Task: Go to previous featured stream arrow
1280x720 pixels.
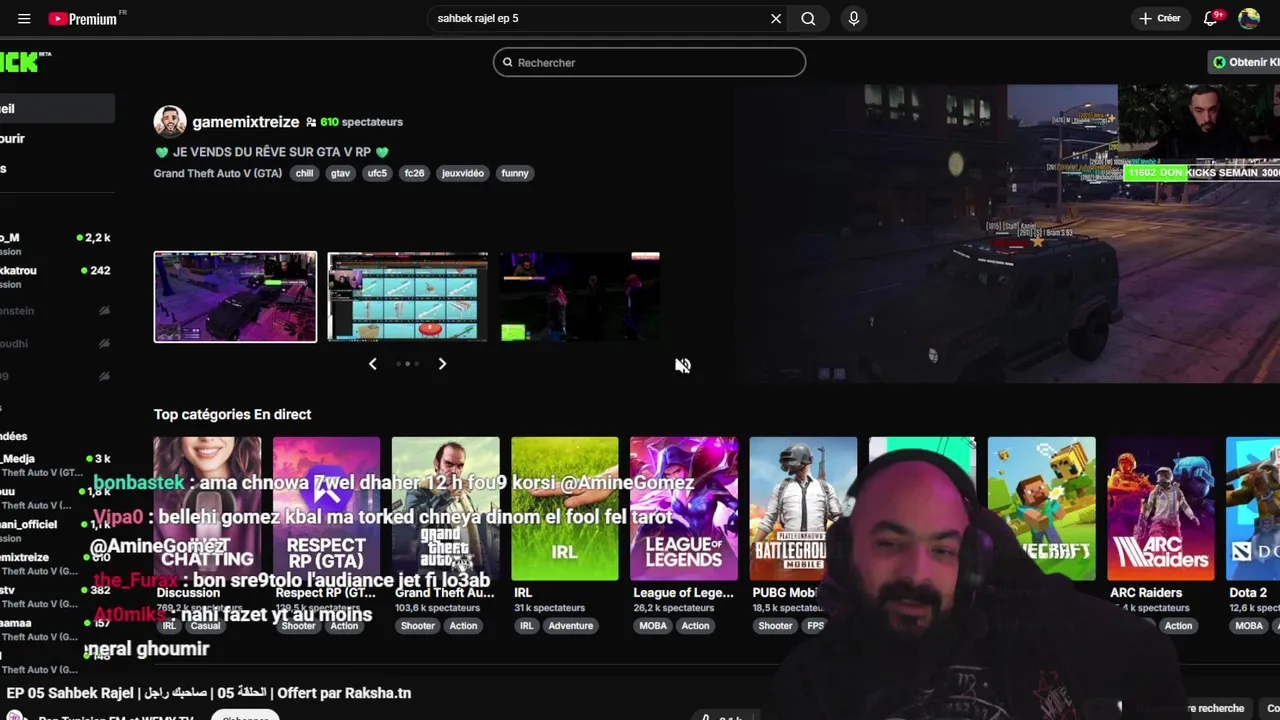Action: click(x=372, y=364)
